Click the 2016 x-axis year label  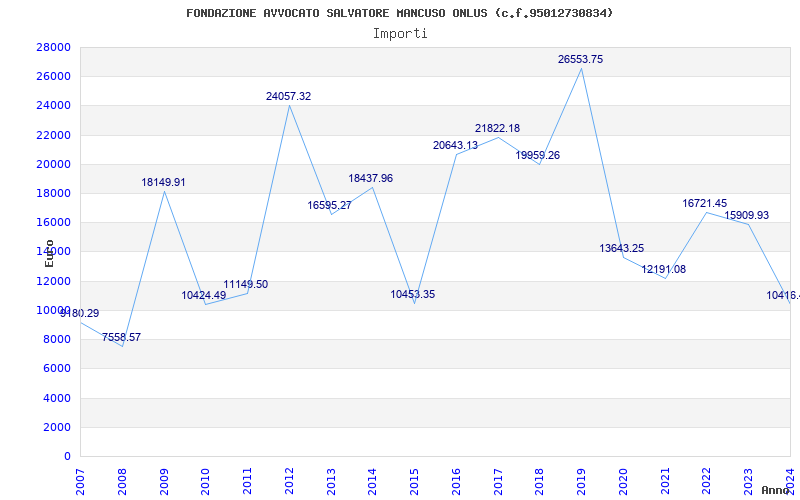point(456,482)
